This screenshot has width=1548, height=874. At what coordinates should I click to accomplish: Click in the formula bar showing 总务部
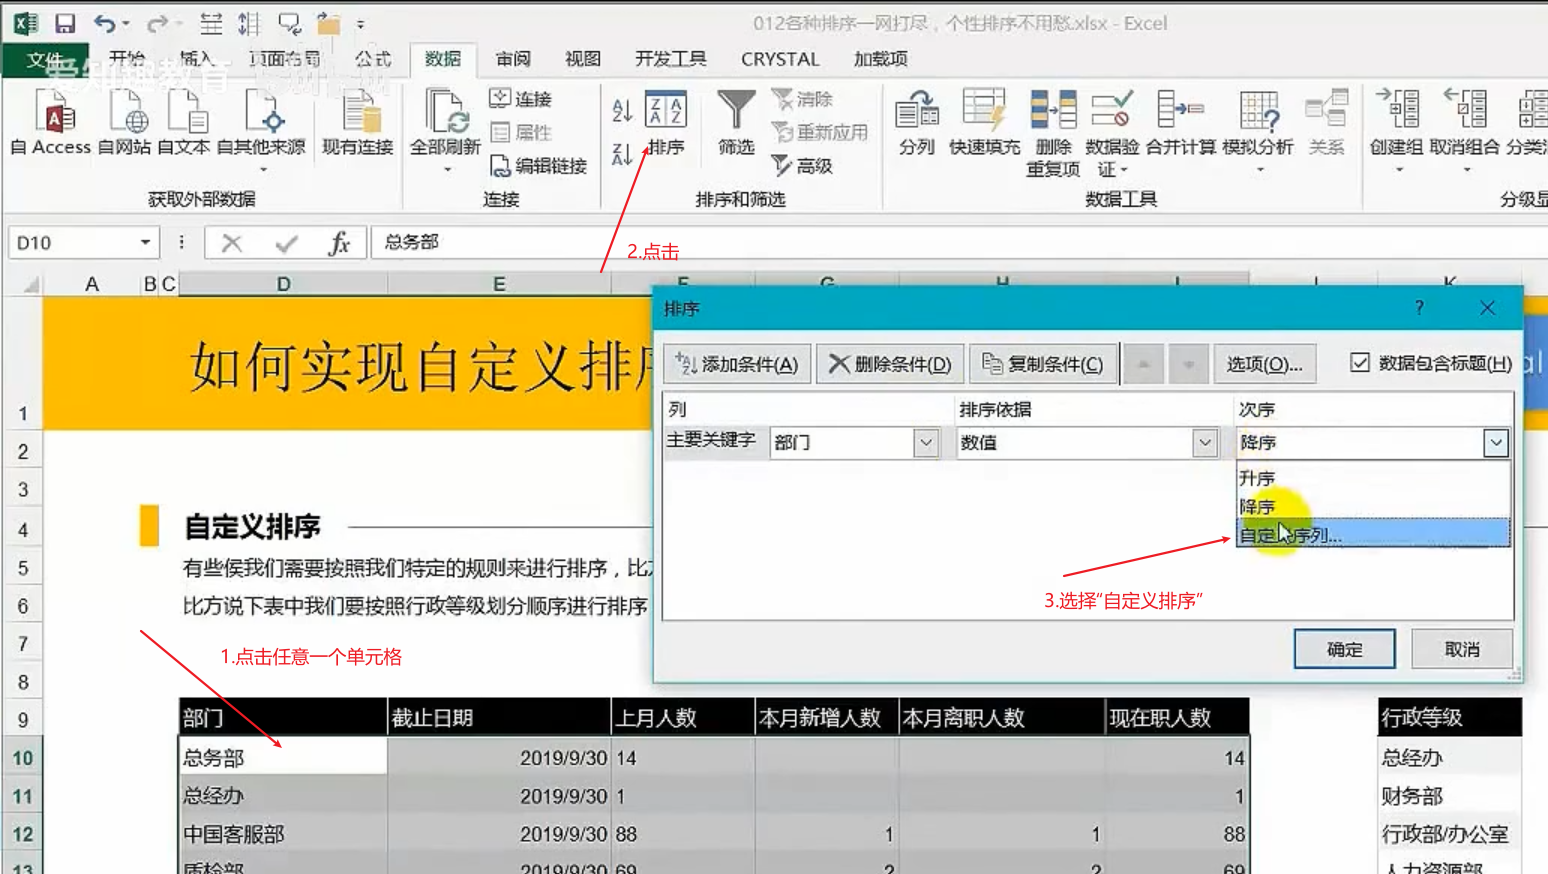[959, 242]
